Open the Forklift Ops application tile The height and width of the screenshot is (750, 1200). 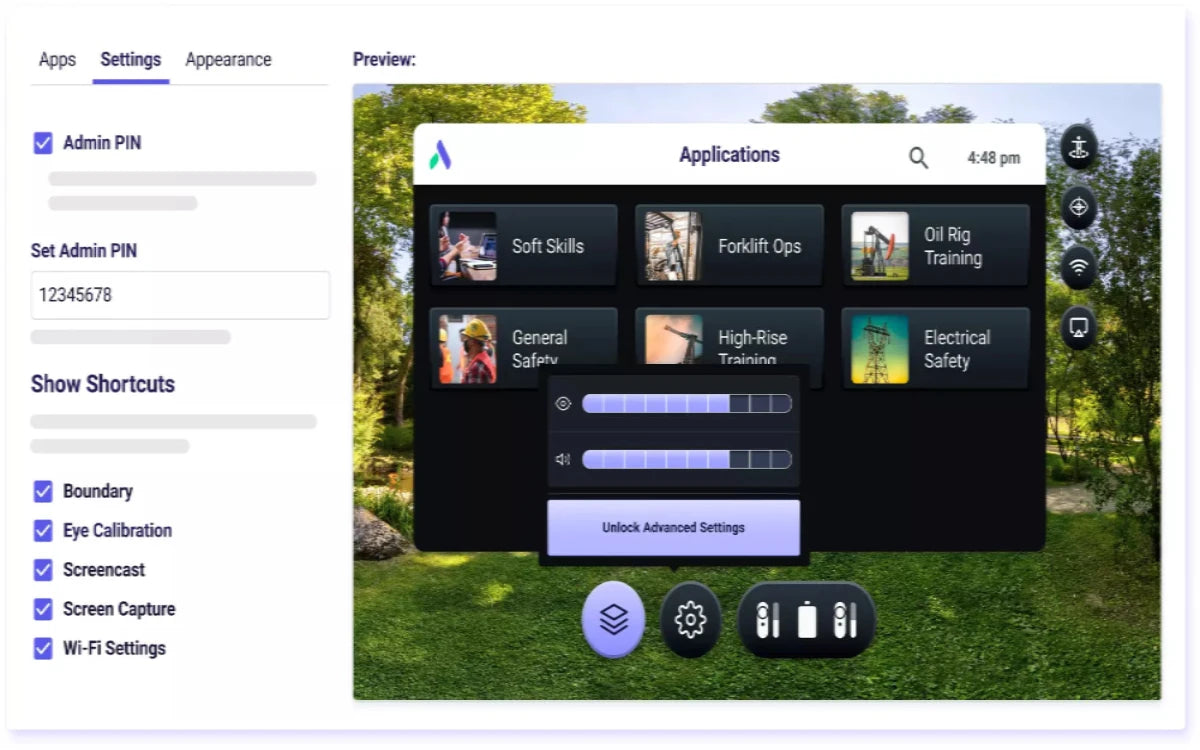(x=729, y=246)
